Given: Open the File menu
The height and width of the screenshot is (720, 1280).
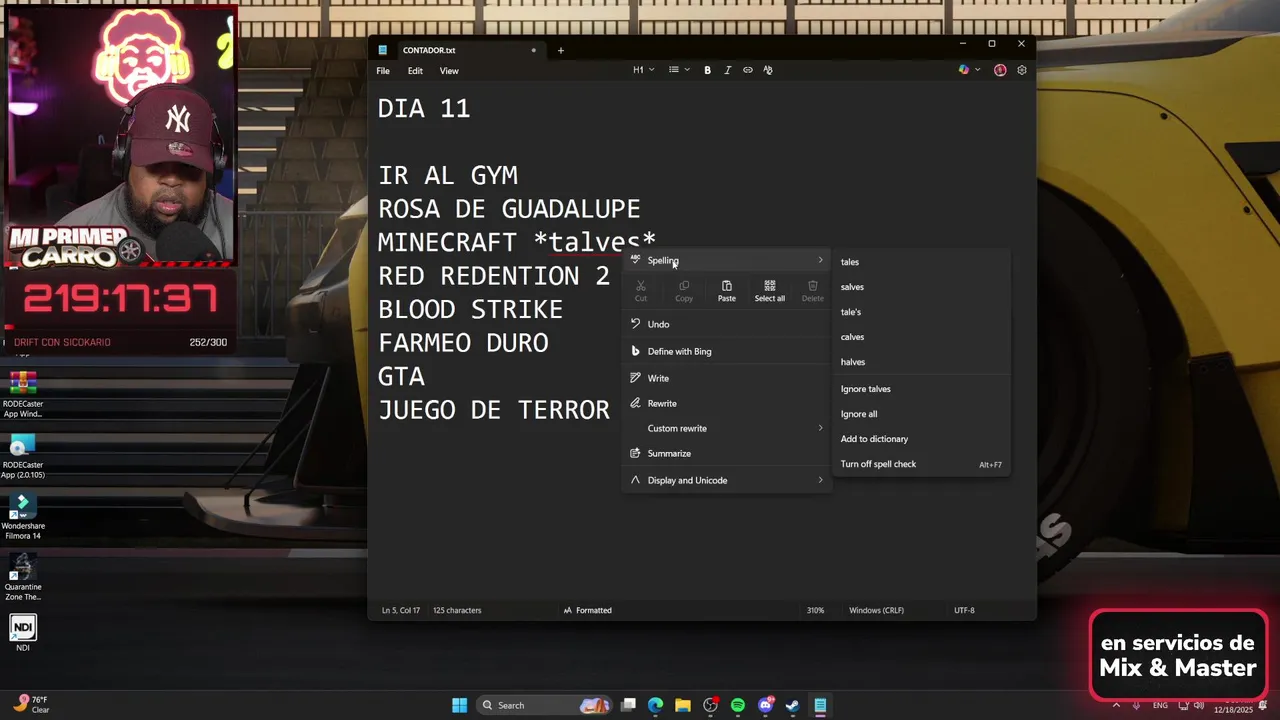Looking at the screenshot, I should point(383,71).
